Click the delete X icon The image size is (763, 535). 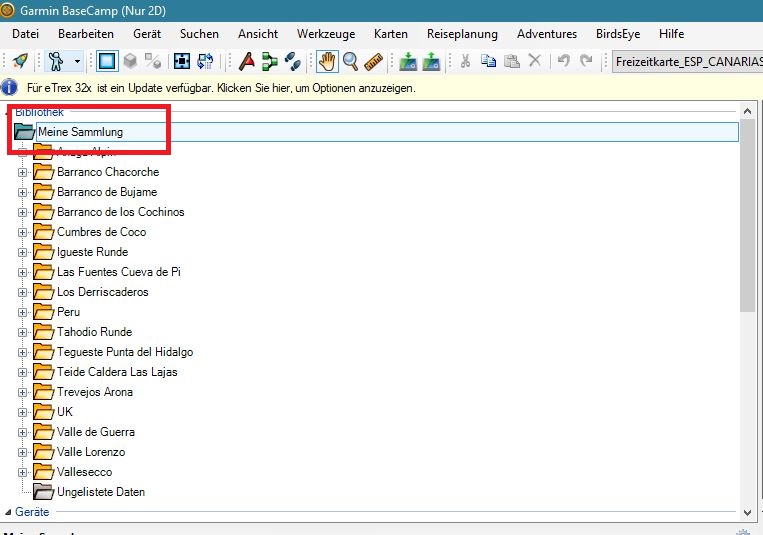[x=535, y=61]
